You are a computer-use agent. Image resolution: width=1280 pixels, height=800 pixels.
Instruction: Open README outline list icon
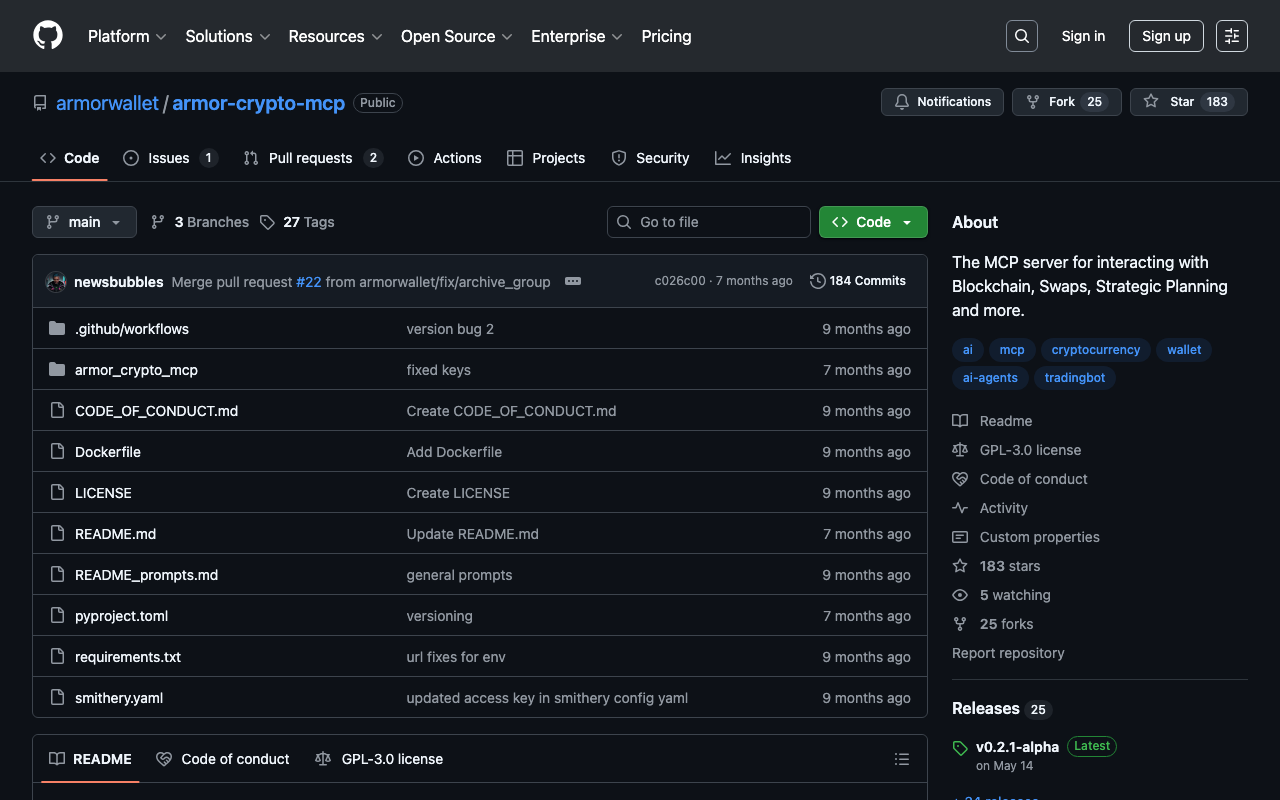pyautogui.click(x=901, y=759)
